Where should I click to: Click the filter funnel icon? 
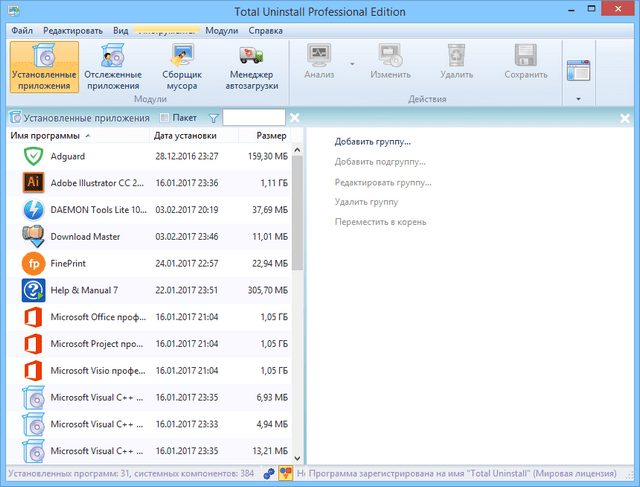coord(213,118)
